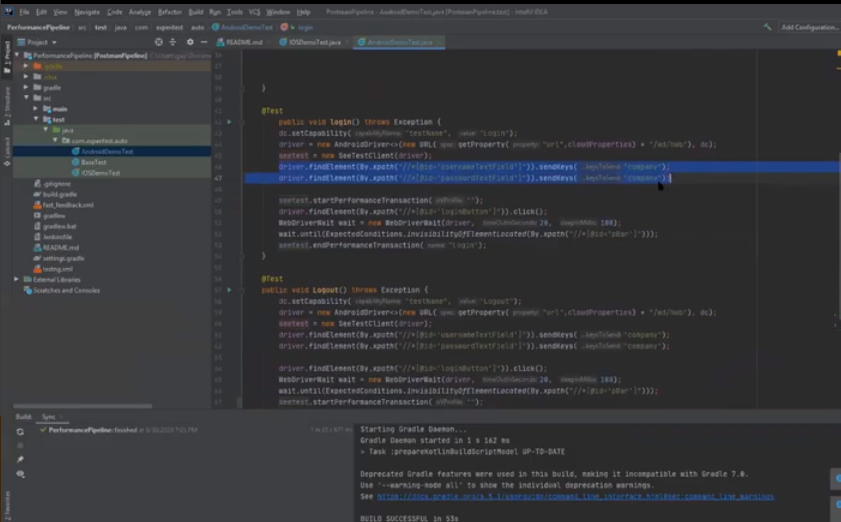Select PerformancePipeline finished build result
This screenshot has width=841, height=522.
118,430
